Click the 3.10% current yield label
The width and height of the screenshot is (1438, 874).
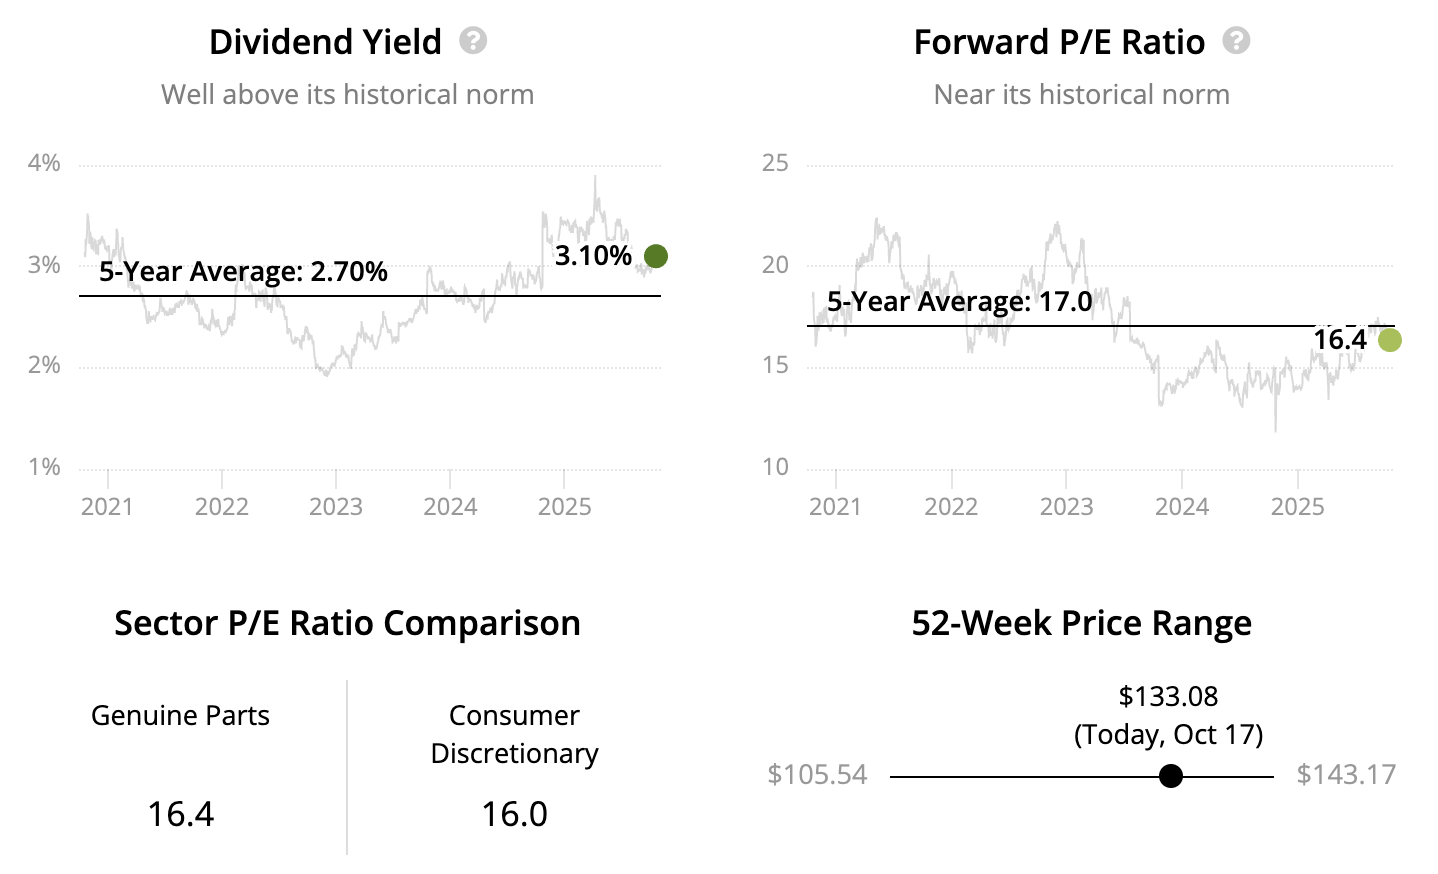(593, 256)
